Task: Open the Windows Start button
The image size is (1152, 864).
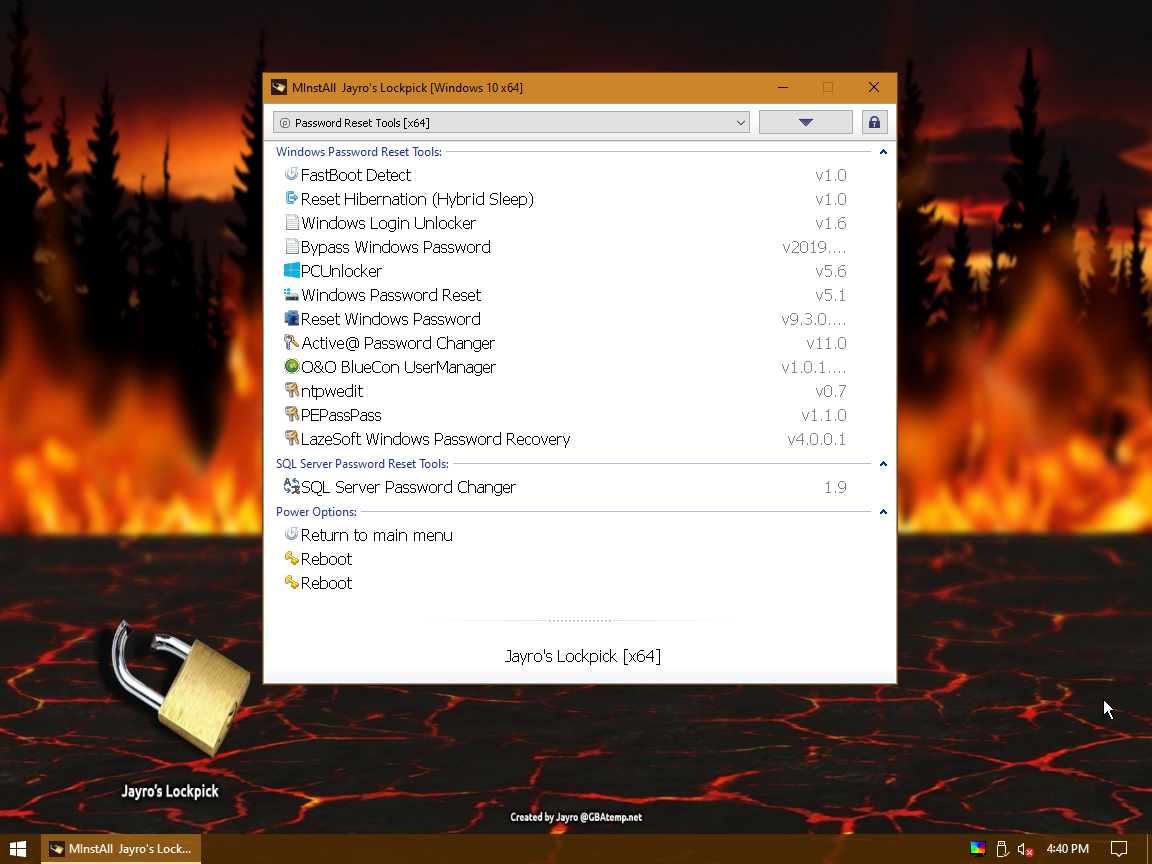Action: point(18,849)
